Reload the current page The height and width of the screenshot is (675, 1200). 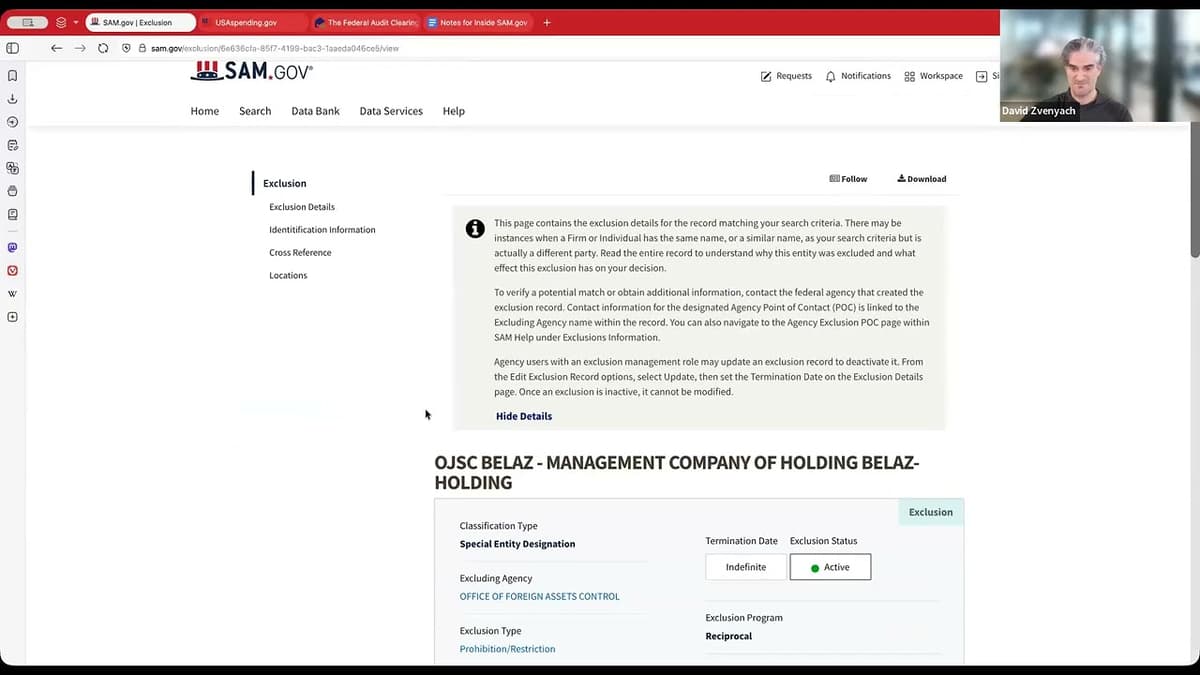(x=103, y=48)
